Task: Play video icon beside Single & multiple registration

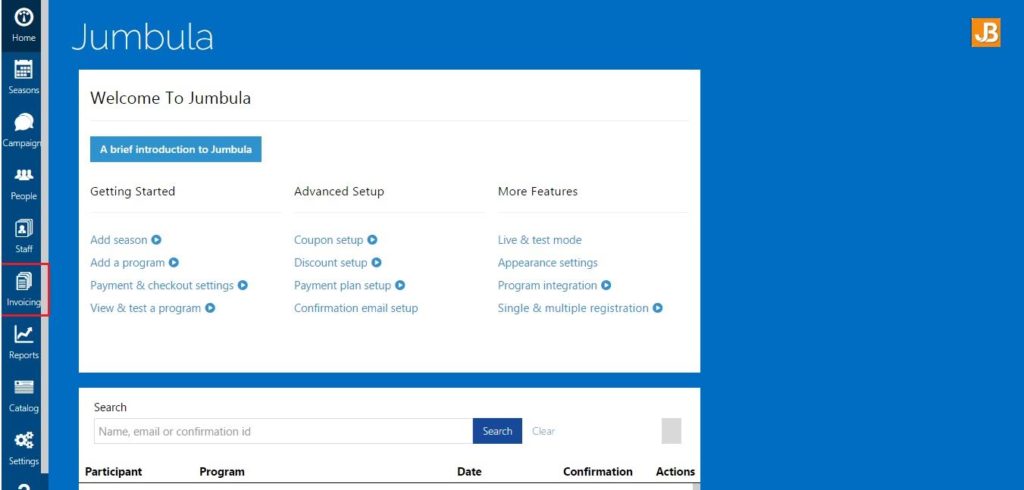Action: tap(658, 308)
